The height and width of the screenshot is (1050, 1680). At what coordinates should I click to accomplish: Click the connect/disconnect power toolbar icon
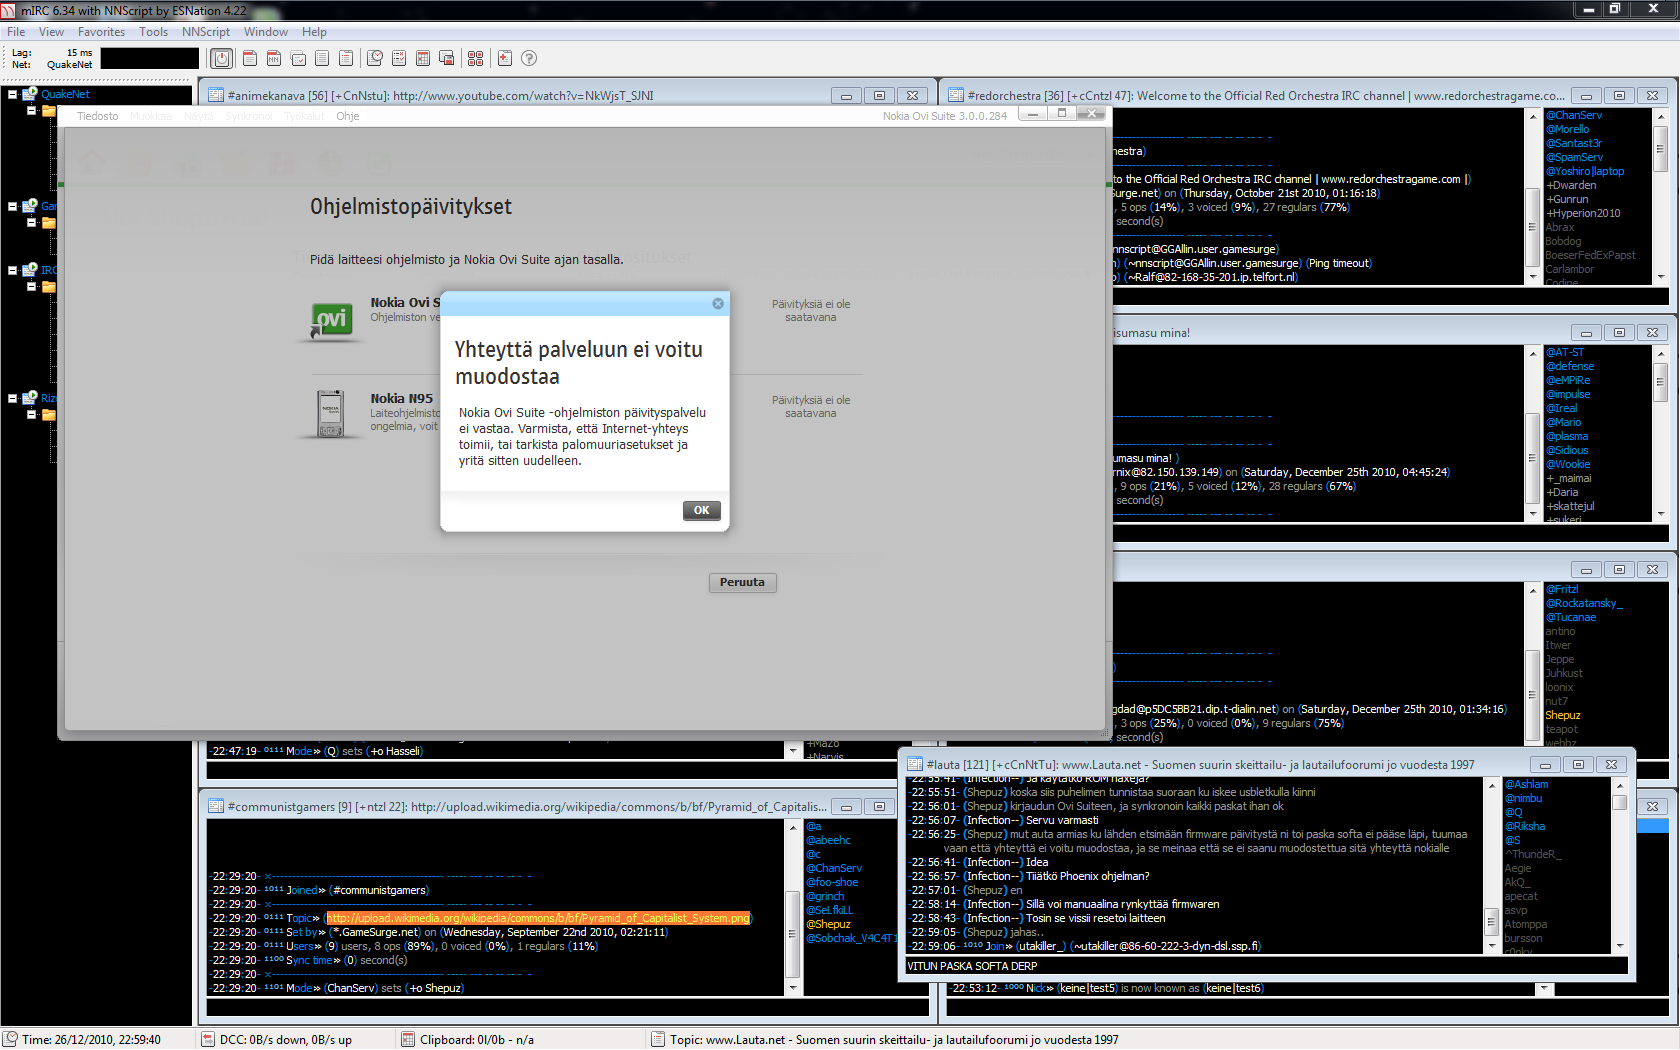click(x=222, y=58)
